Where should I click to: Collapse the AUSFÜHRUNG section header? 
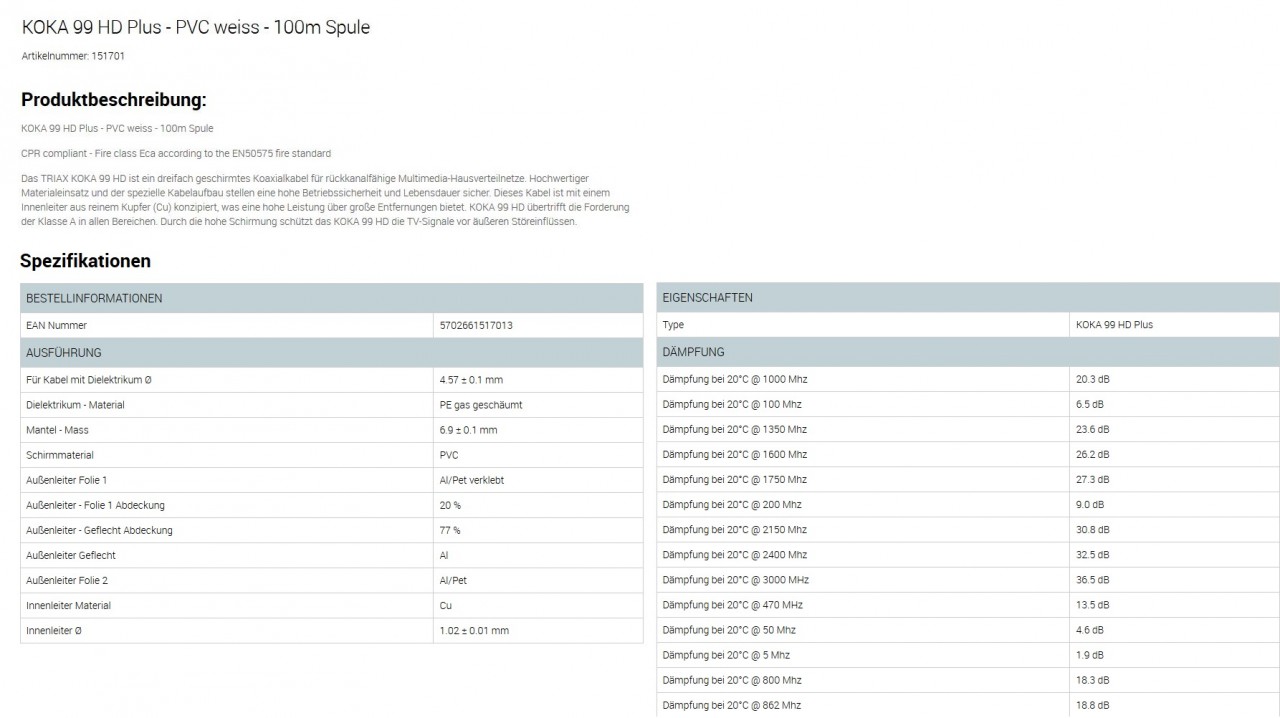pos(331,353)
